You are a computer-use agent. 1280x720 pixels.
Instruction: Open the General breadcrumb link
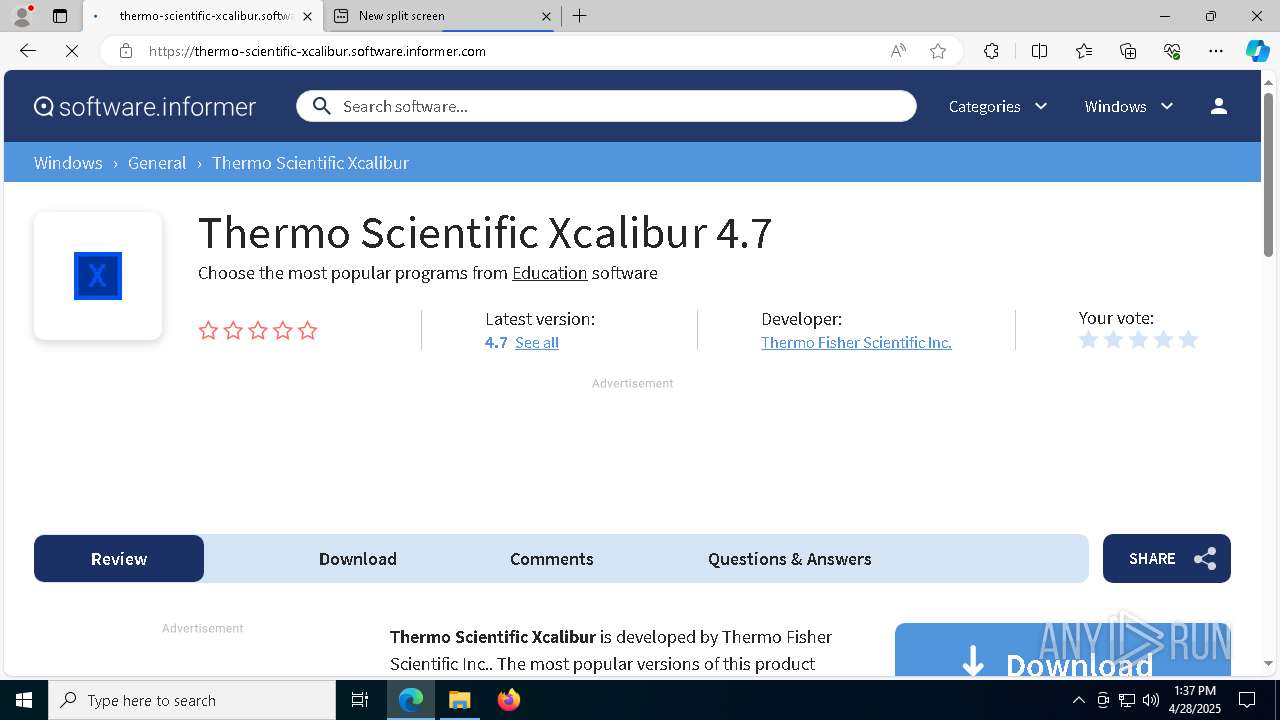click(157, 163)
